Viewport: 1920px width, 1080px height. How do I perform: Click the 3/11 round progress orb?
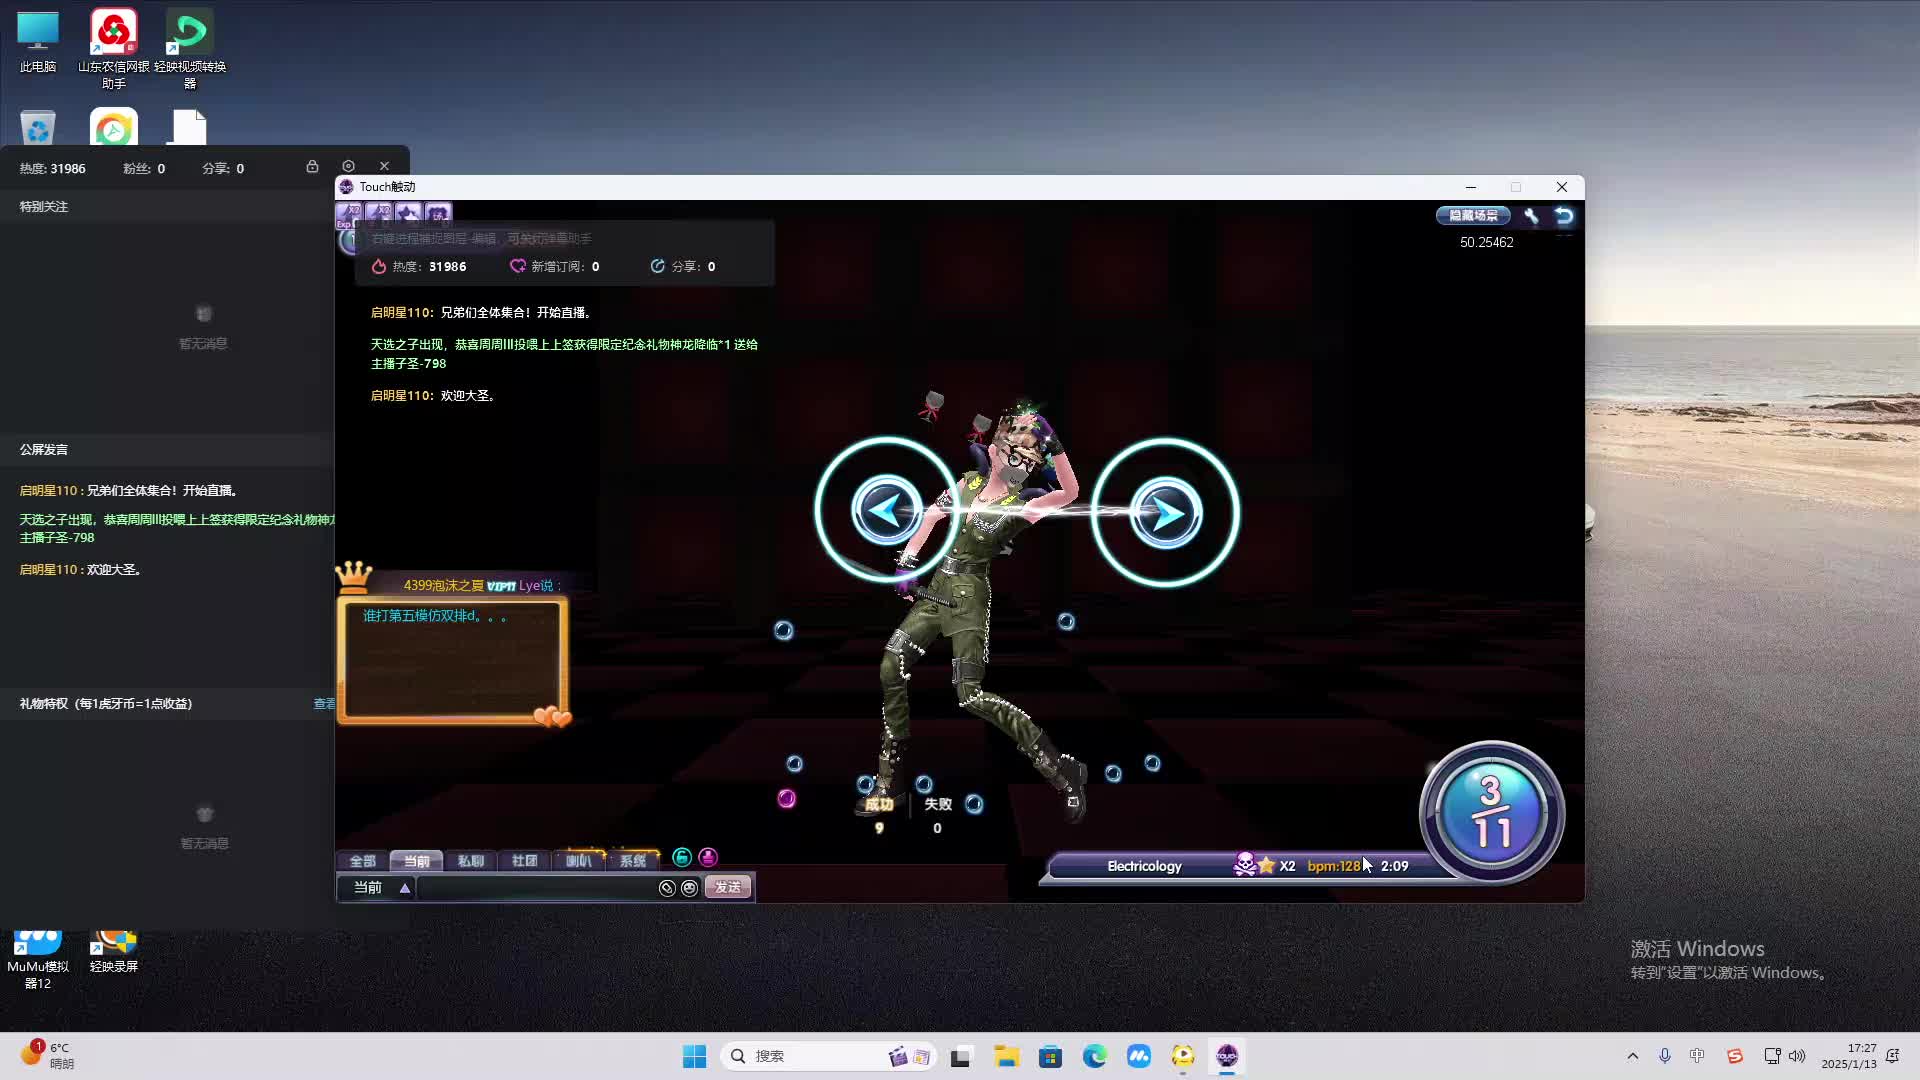[x=1491, y=812]
